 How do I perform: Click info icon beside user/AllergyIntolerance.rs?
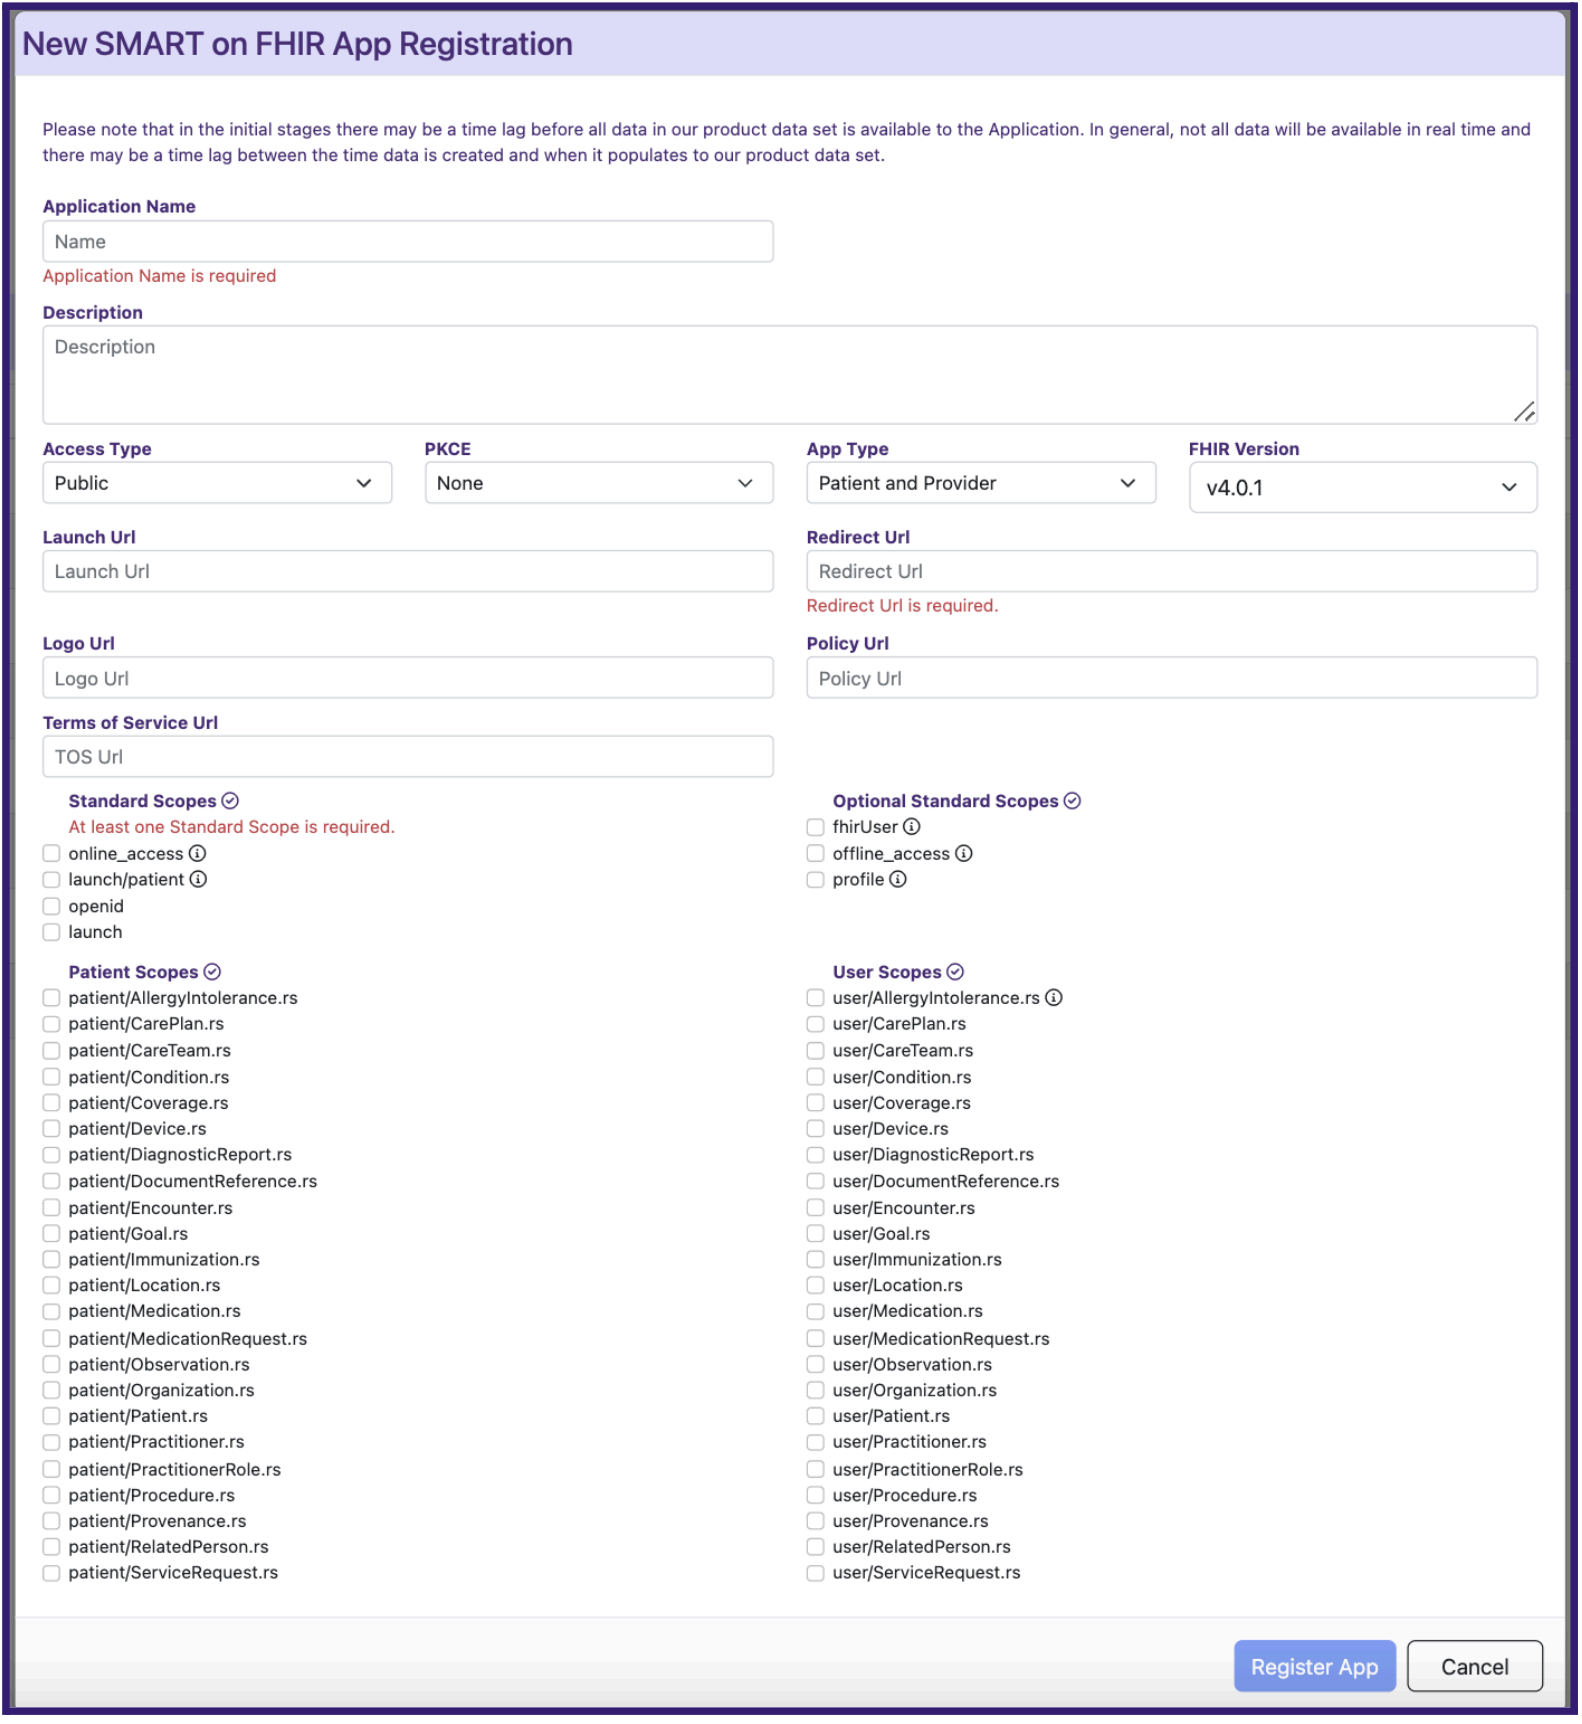[x=1054, y=998]
